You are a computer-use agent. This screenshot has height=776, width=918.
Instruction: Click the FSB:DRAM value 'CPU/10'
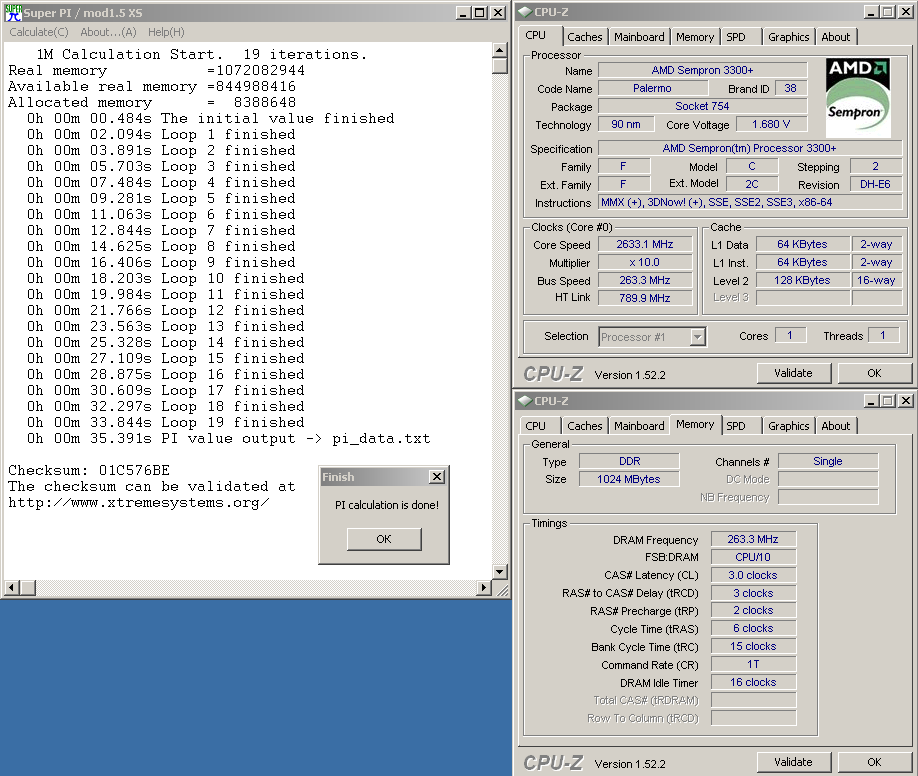(753, 557)
